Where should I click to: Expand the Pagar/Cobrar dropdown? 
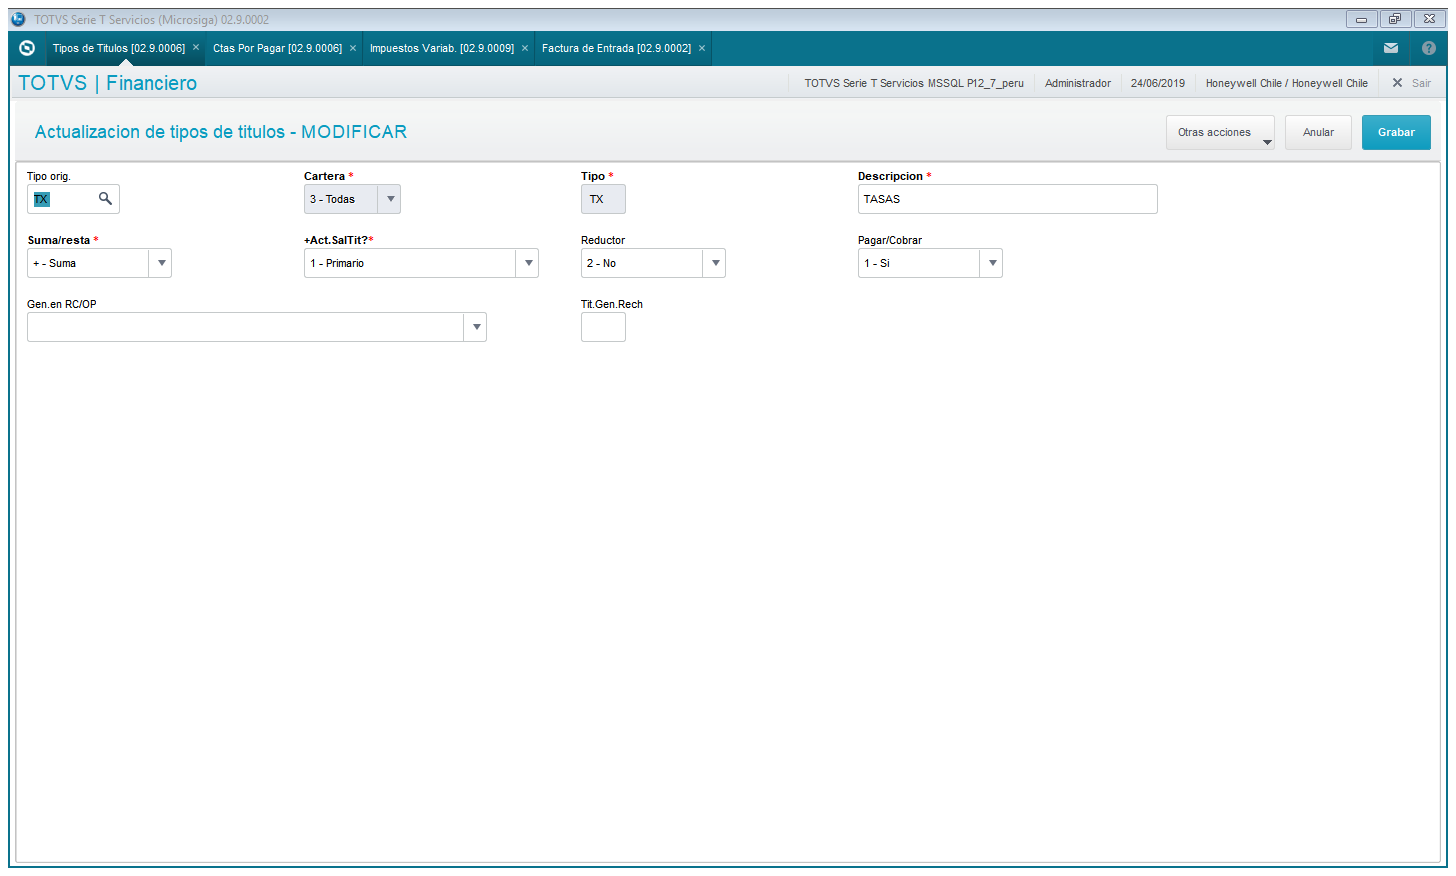pyautogui.click(x=992, y=263)
